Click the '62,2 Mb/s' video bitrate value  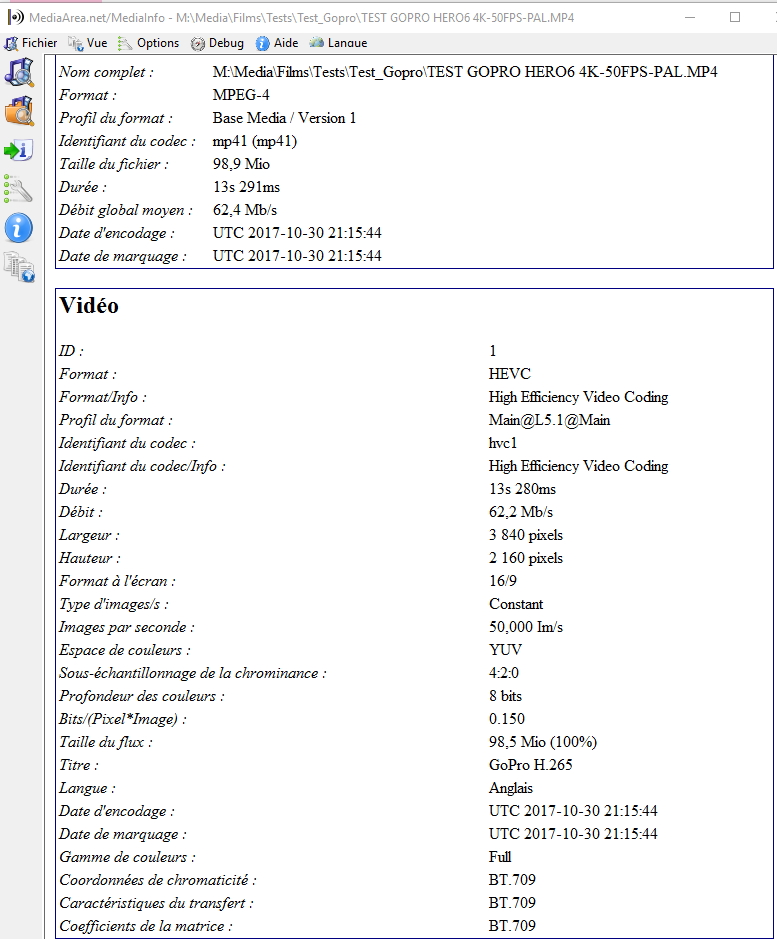521,512
